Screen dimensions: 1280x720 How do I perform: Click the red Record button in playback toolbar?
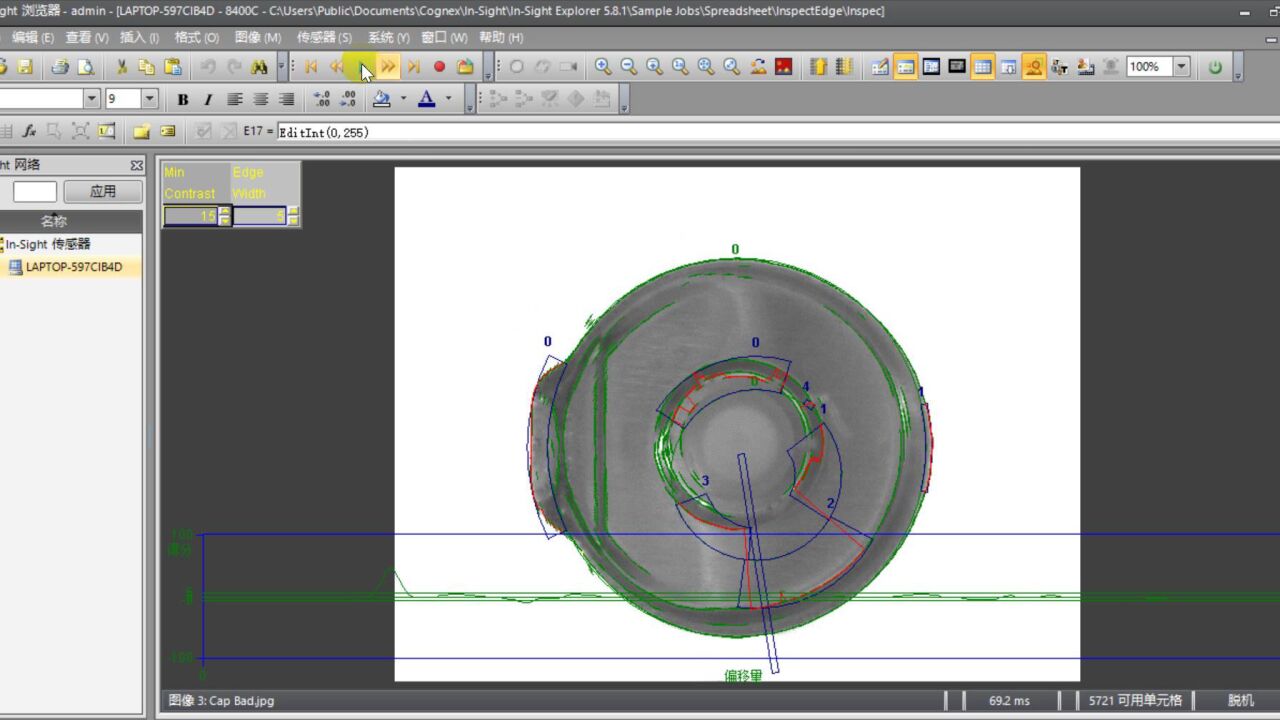[439, 67]
